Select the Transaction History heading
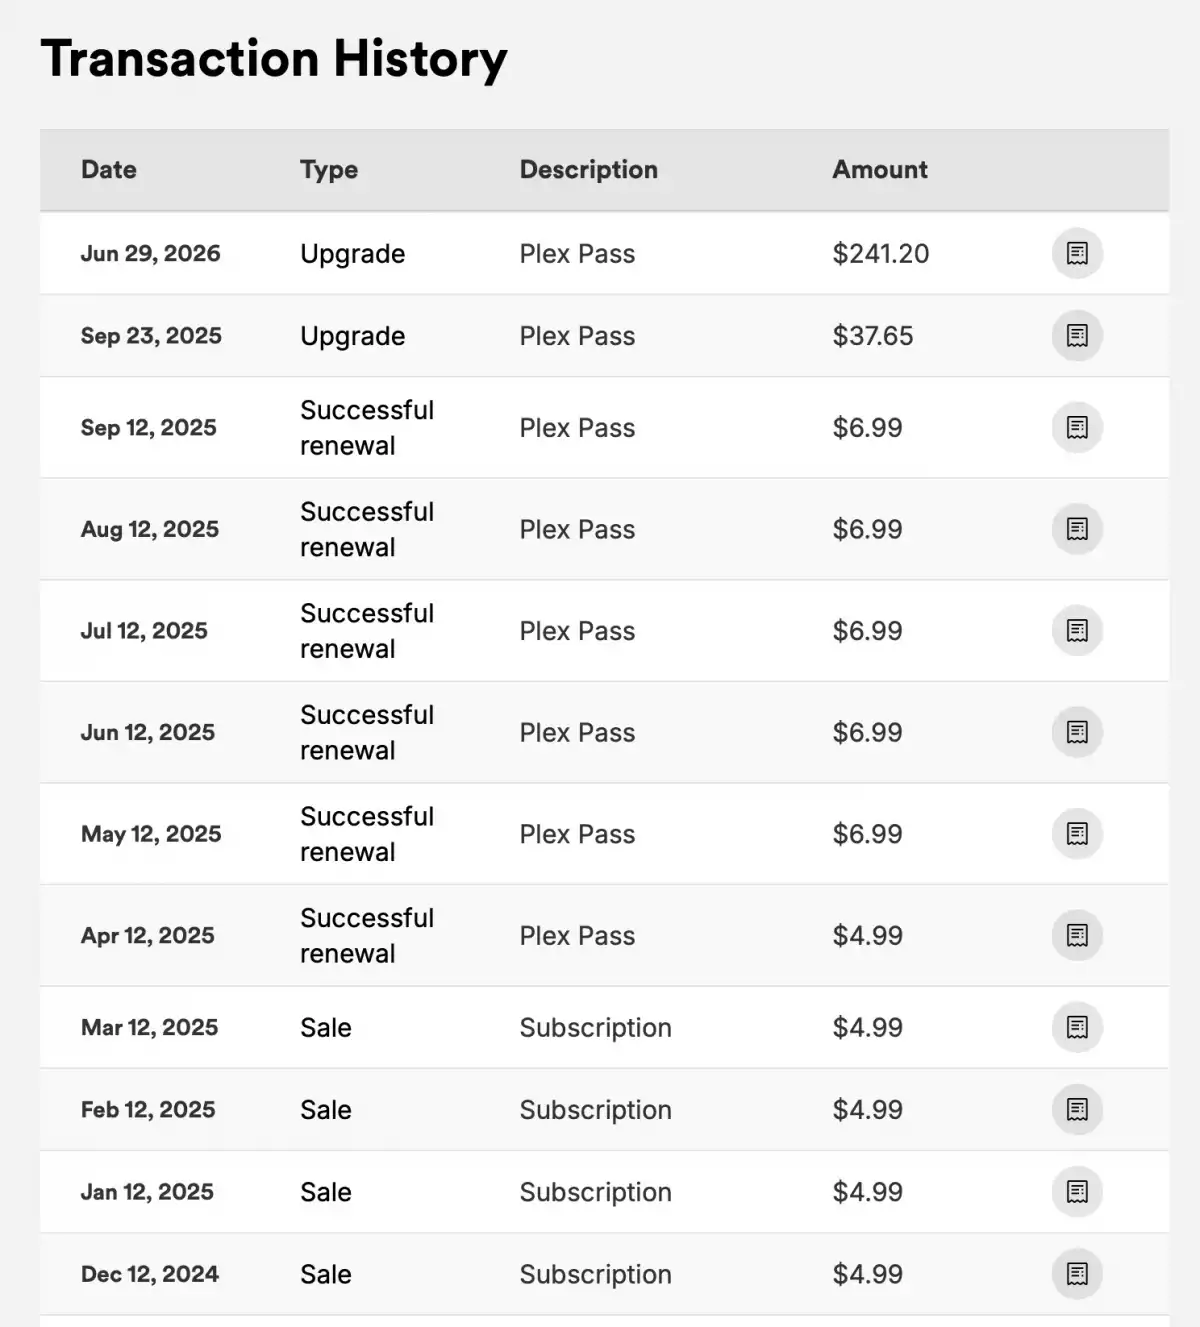Viewport: 1200px width, 1327px height. (x=274, y=59)
